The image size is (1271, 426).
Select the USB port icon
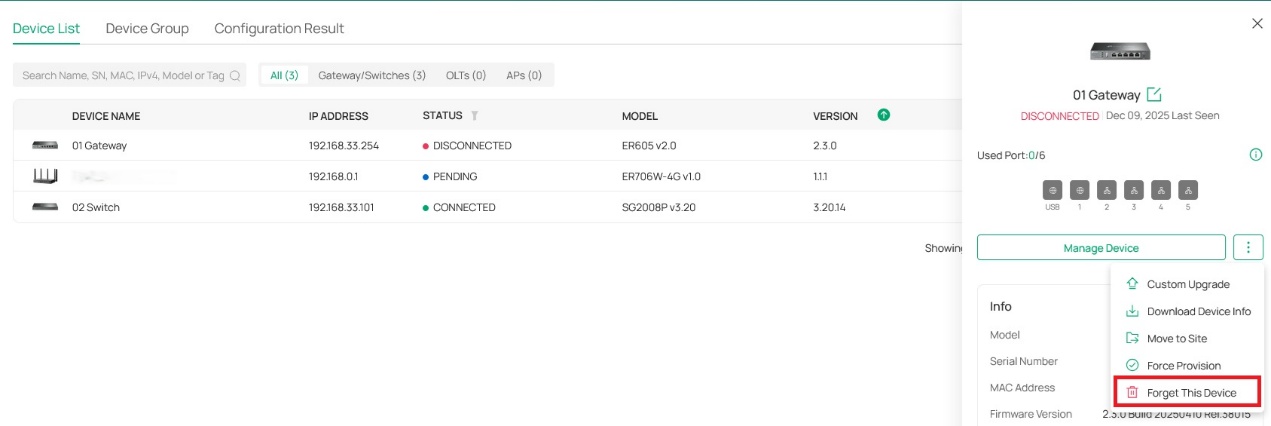tap(1053, 190)
